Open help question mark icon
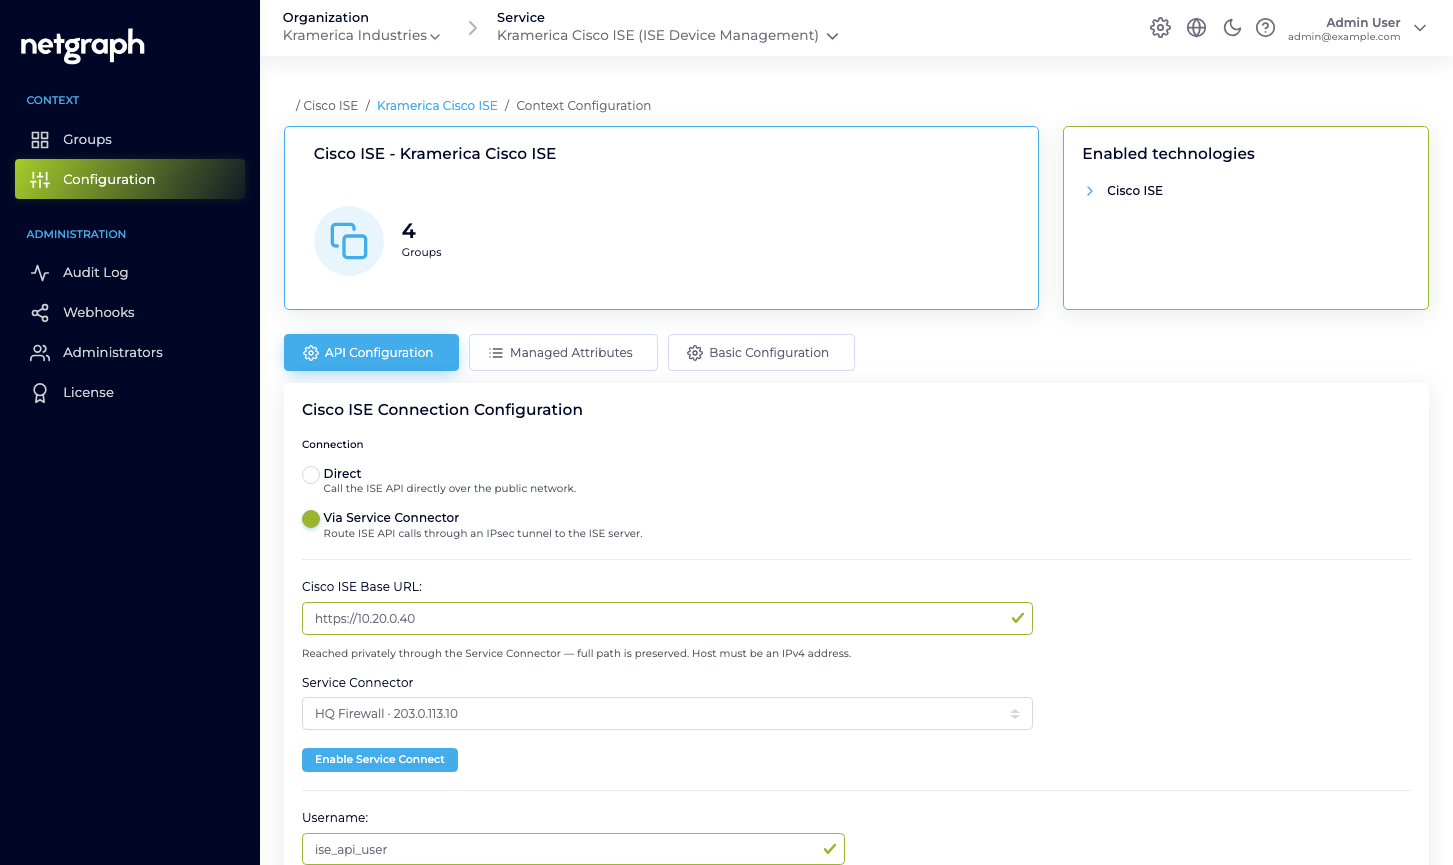Viewport: 1453px width, 865px height. click(1266, 28)
